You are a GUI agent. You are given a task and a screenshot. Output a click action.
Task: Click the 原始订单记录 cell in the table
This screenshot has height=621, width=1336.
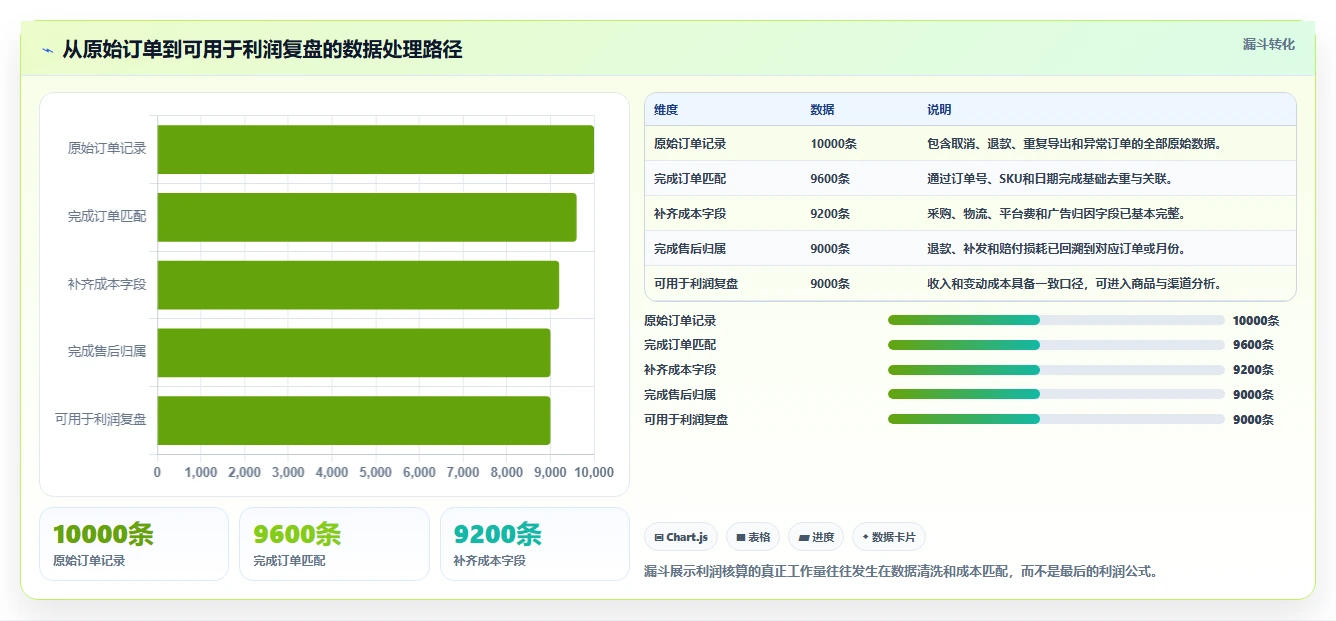pyautogui.click(x=690, y=144)
